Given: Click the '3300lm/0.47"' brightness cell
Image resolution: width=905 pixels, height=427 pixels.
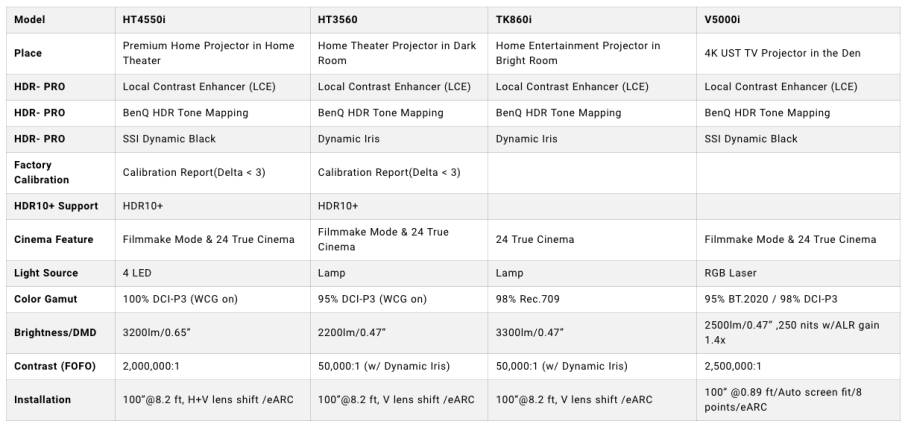Looking at the screenshot, I should click(x=530, y=333).
